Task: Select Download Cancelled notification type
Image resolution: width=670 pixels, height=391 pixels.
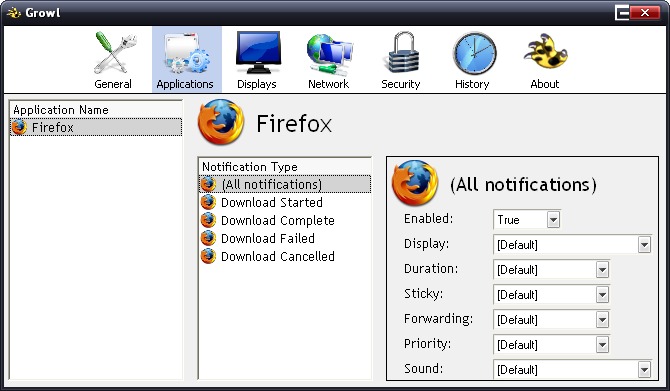Action: coord(278,256)
